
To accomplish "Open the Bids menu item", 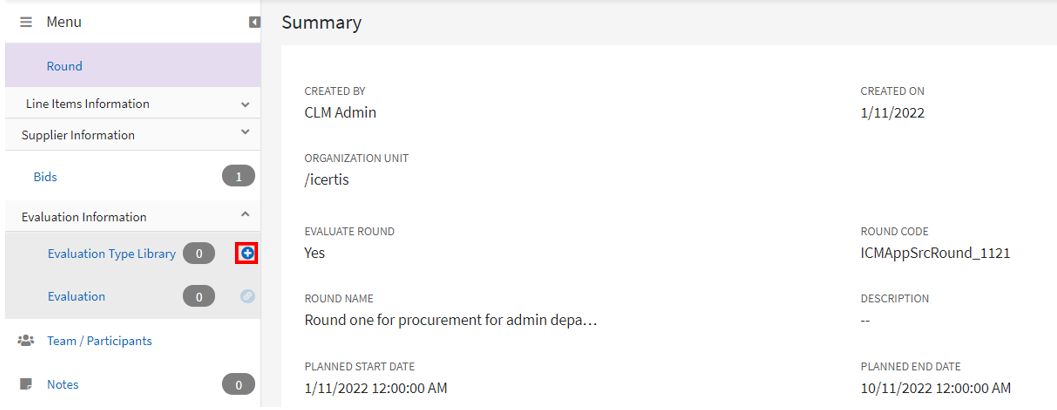I will click(x=45, y=177).
